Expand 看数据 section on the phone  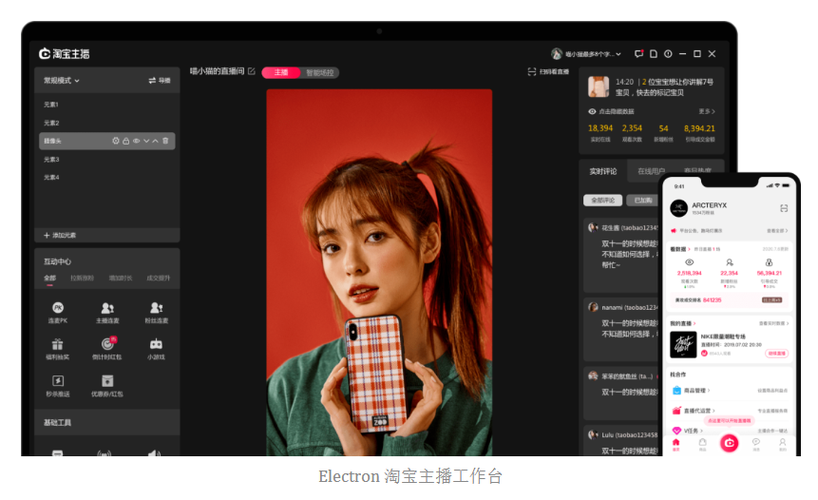(x=680, y=249)
